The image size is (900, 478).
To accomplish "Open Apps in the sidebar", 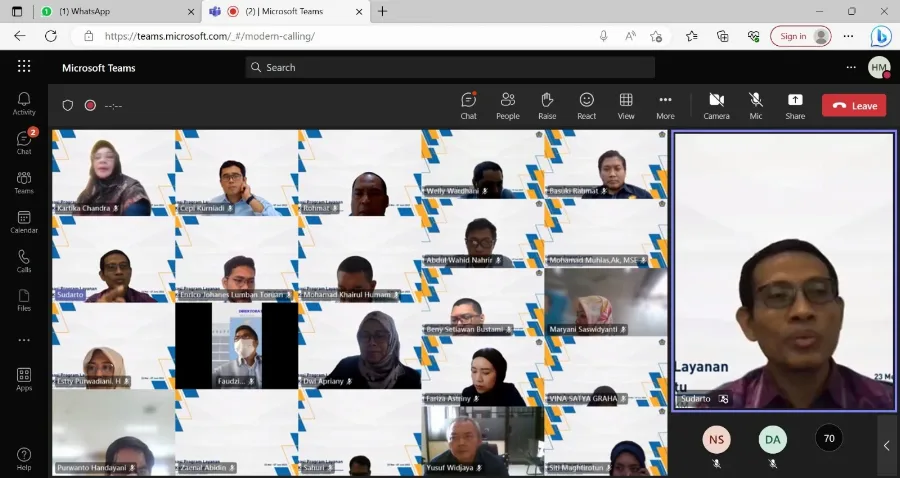I will 24,379.
